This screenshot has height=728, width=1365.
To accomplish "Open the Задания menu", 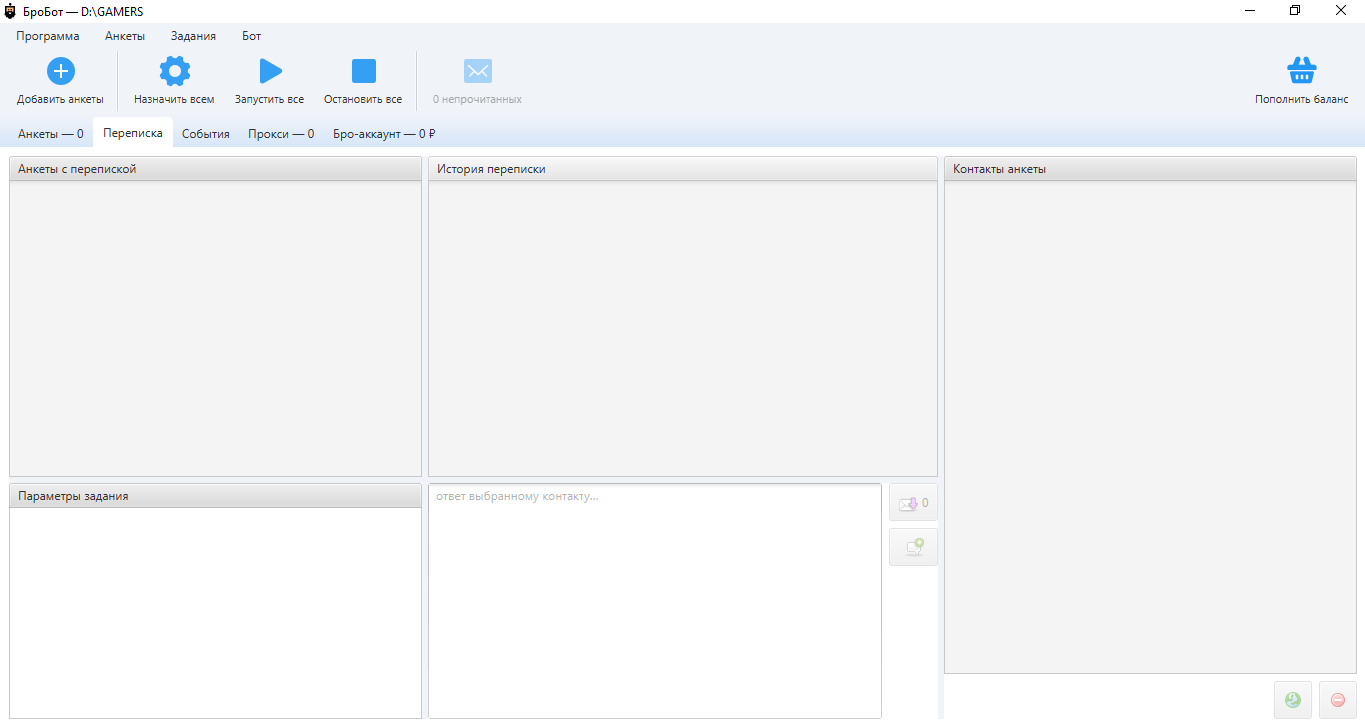I will pos(193,36).
